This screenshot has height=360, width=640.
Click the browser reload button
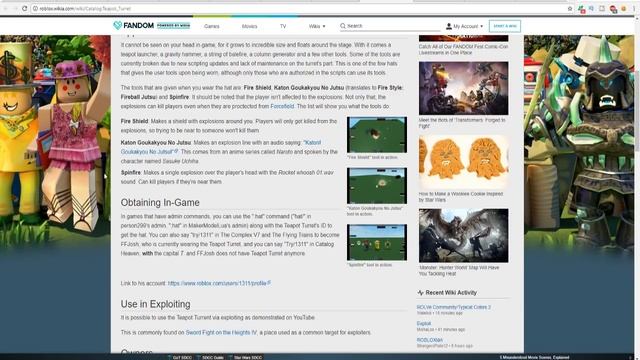pyautogui.click(x=24, y=8)
